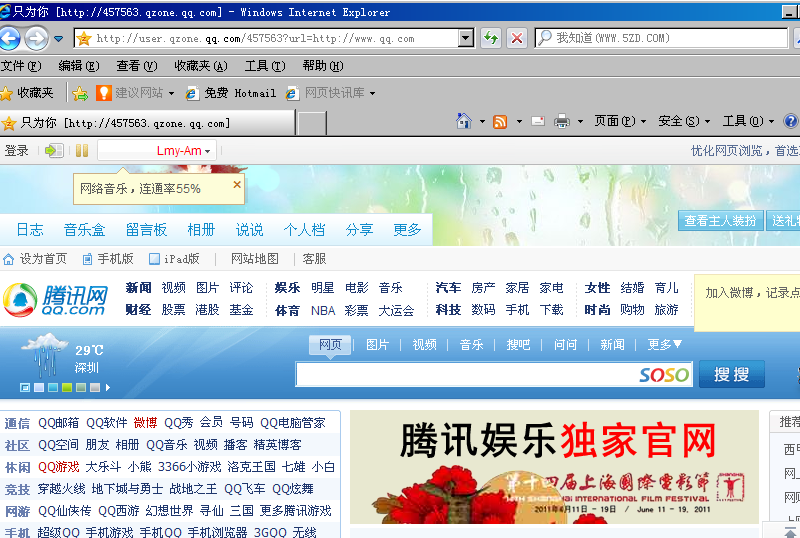The height and width of the screenshot is (538, 800).
Task: Select the light gray skin color swatch
Action: tap(94, 388)
